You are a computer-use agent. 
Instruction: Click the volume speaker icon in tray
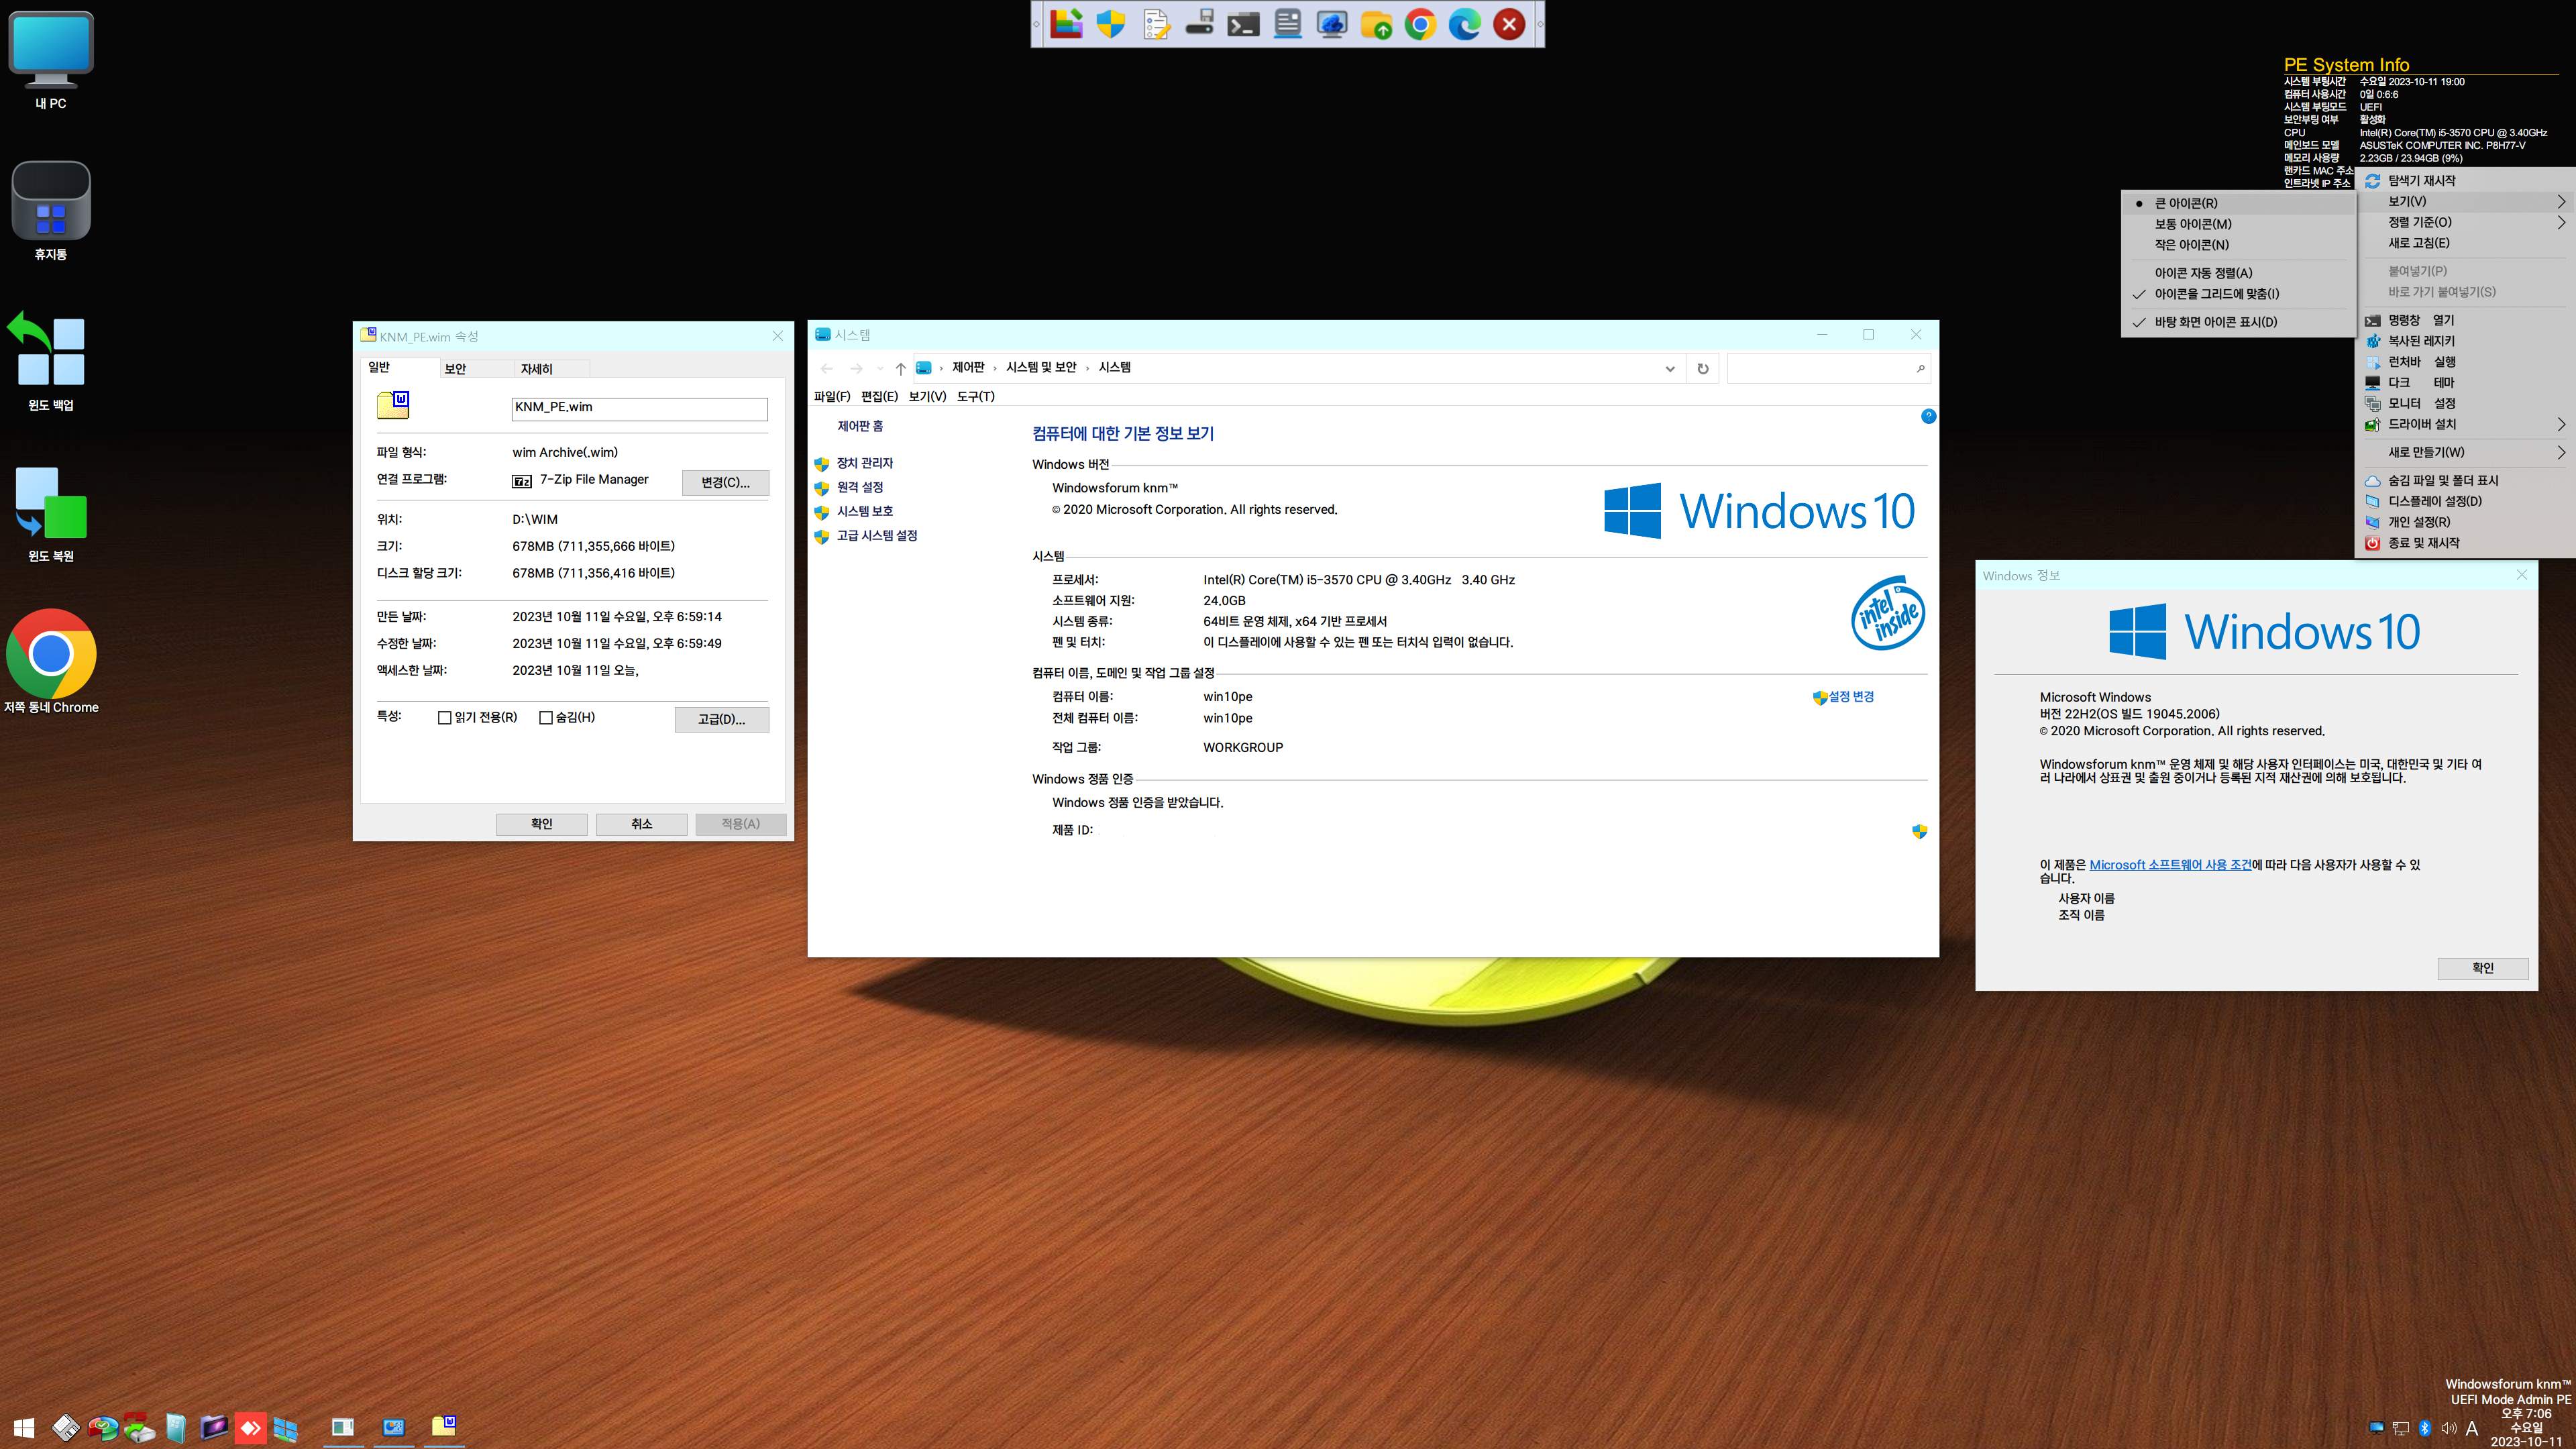(2448, 1428)
